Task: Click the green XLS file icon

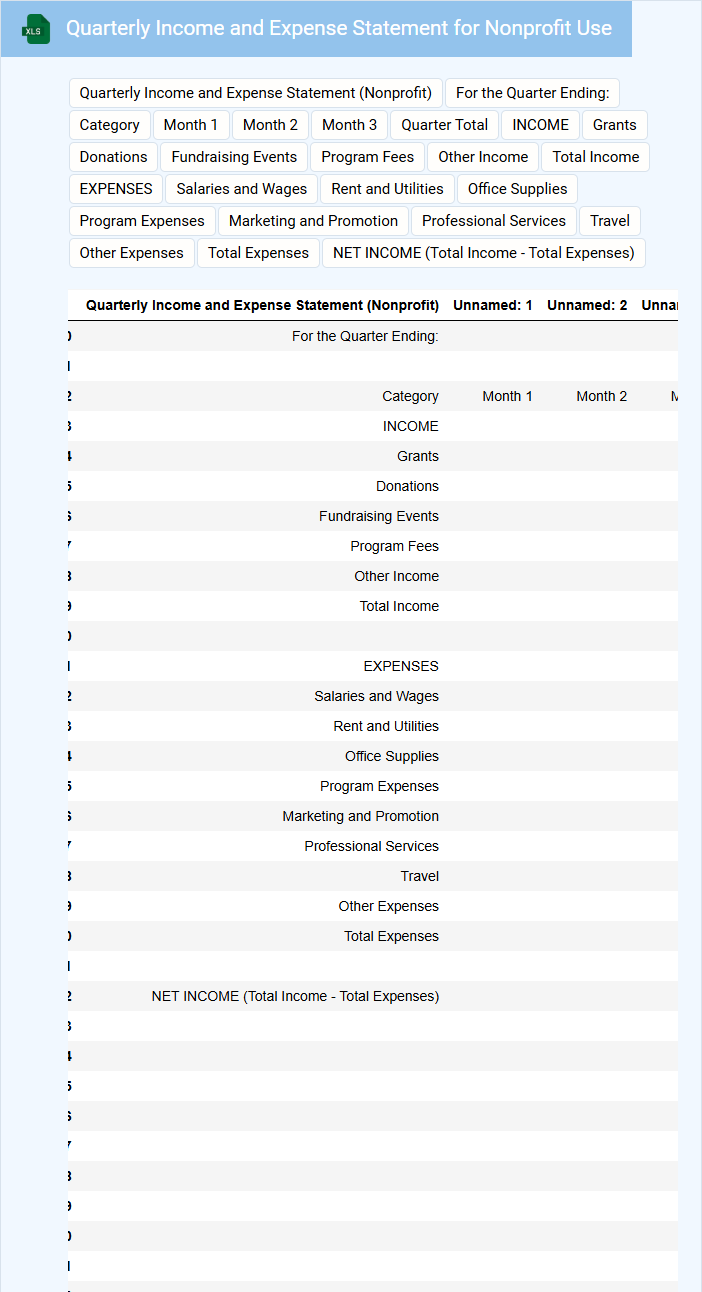Action: coord(37,30)
